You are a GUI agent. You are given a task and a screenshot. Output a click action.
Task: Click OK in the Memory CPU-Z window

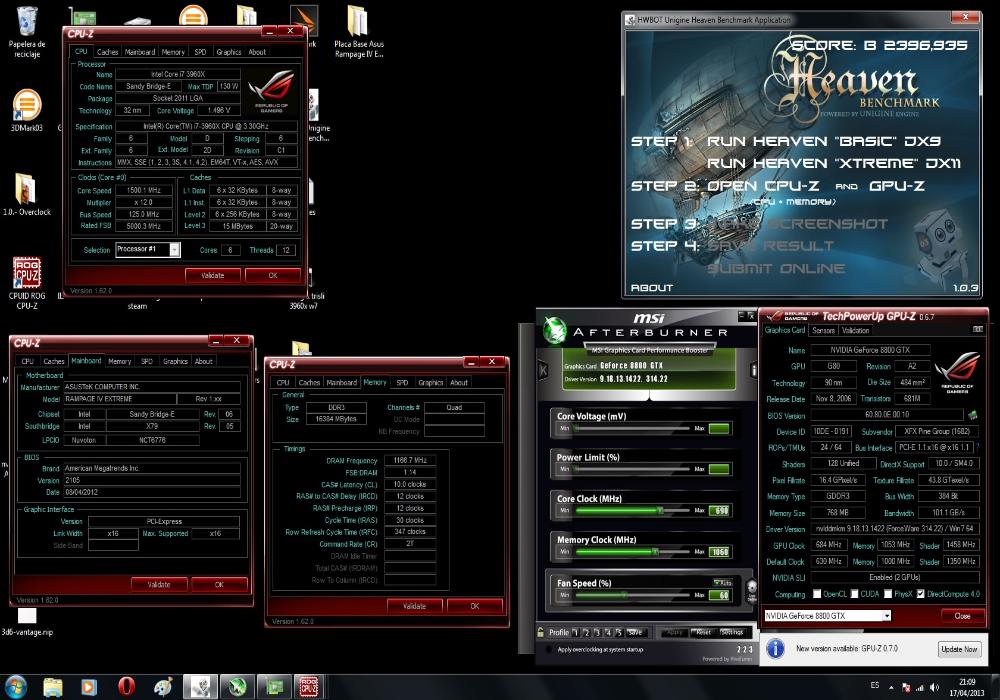(474, 606)
